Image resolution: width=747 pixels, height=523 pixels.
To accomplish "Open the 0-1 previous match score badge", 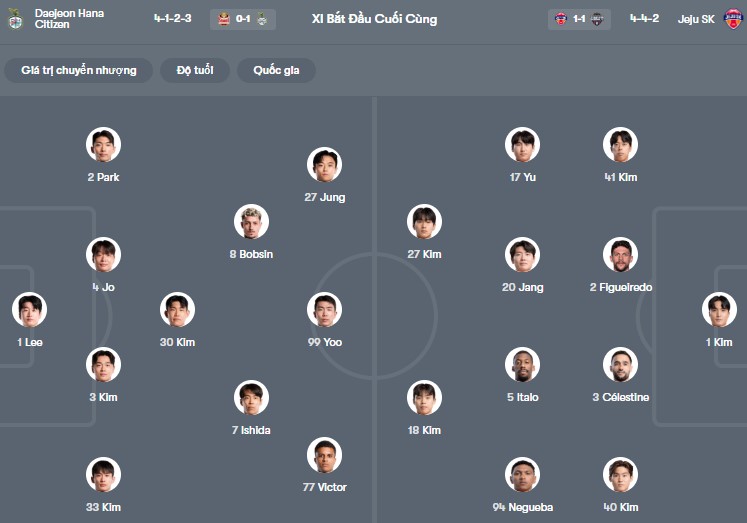I will 242,19.
